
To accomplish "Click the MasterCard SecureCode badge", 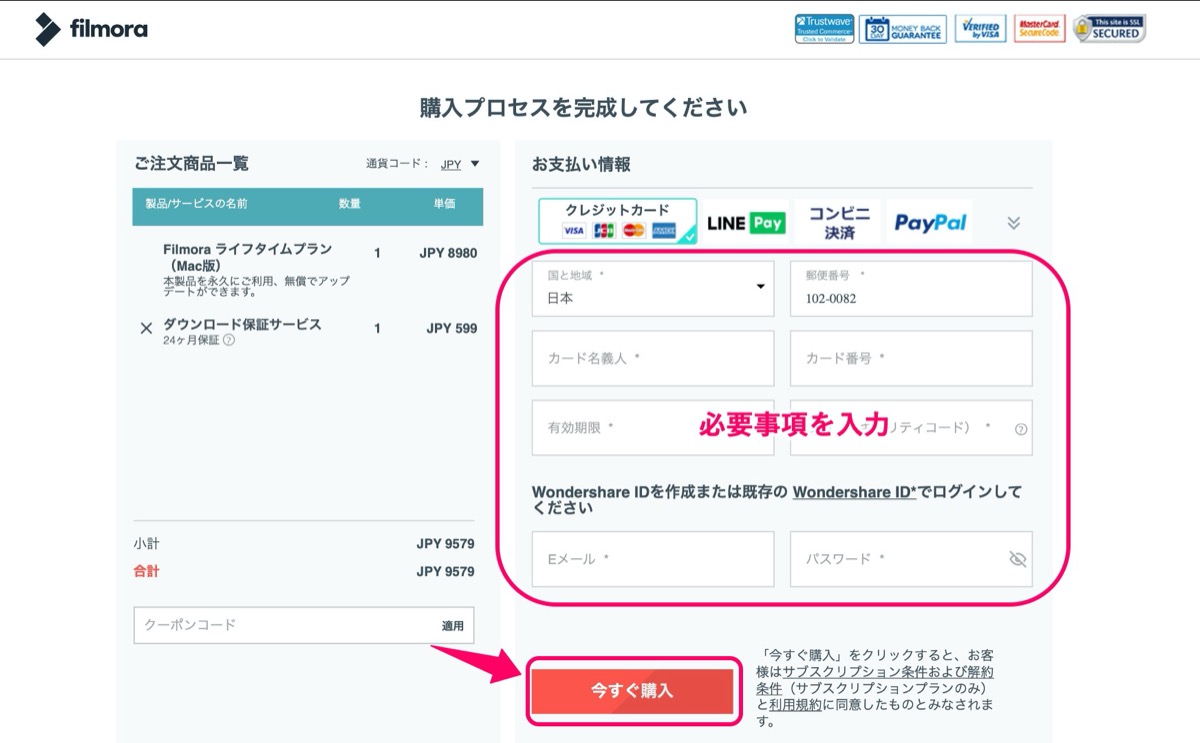I will [1040, 29].
